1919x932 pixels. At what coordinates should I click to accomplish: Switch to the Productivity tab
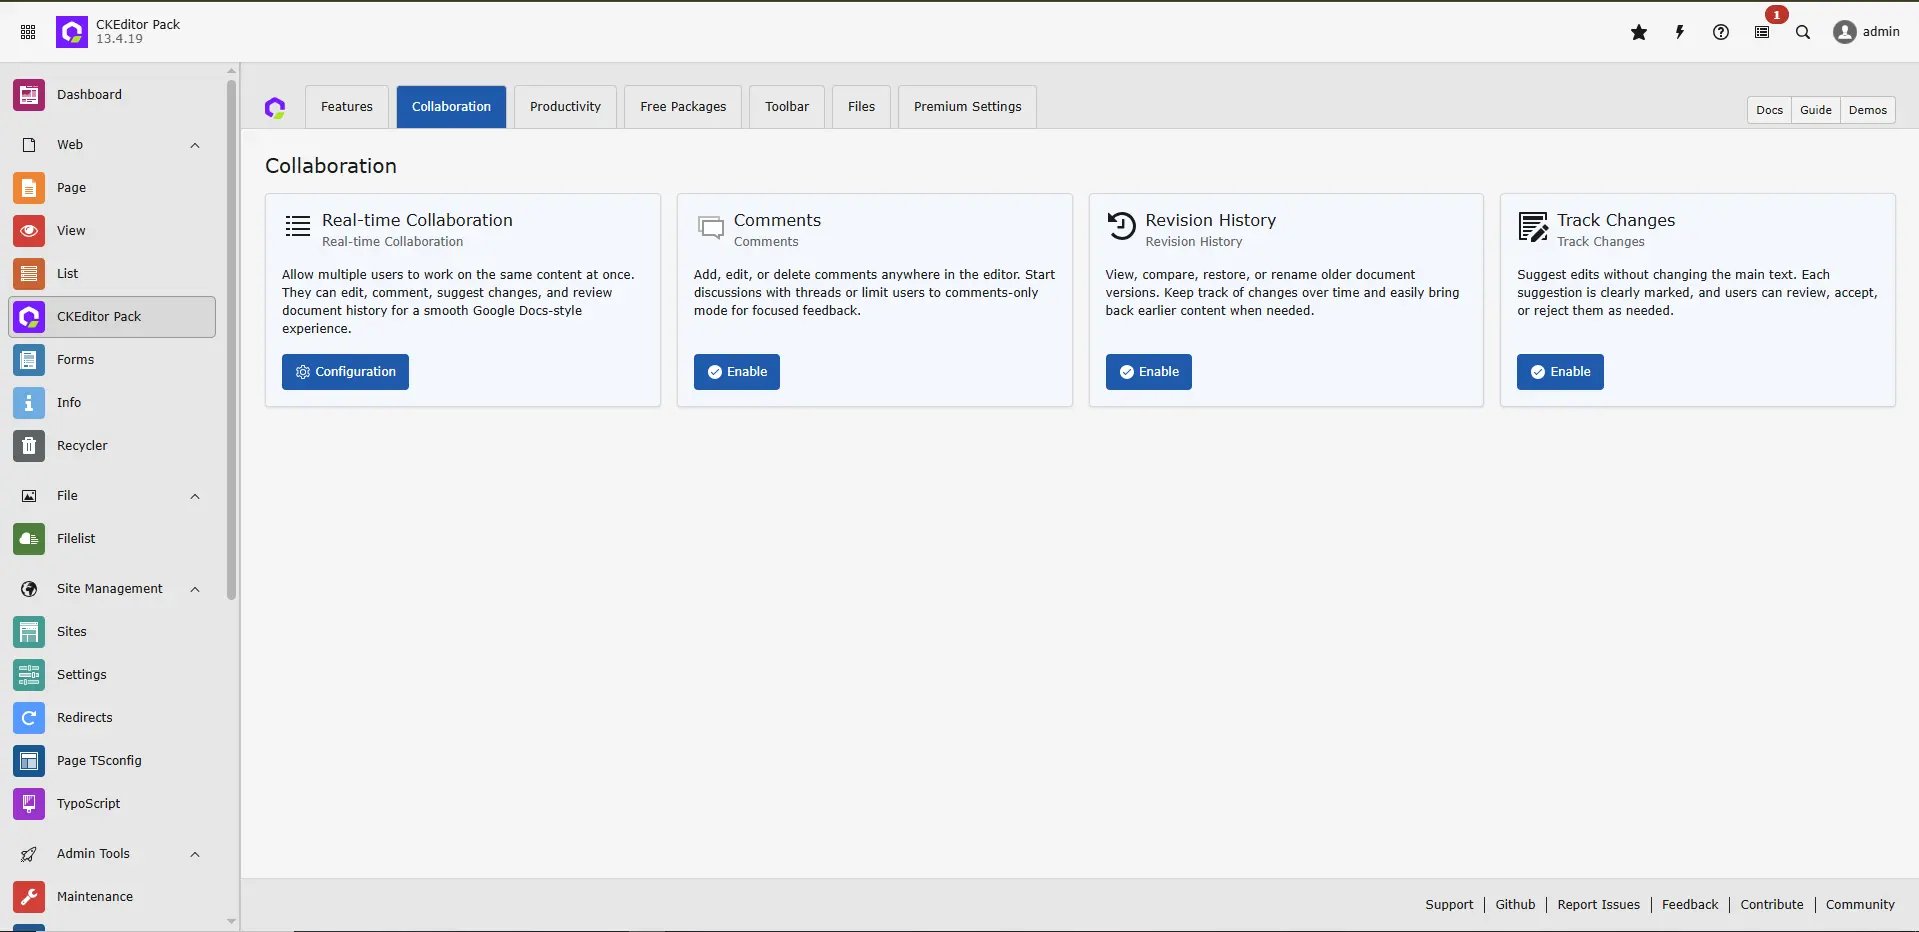[x=565, y=107]
